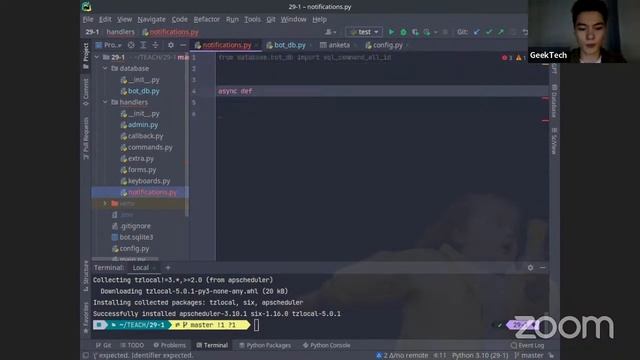Open the Structure sidebar tool window
Screen dimensions: 640x360
coord(86,276)
